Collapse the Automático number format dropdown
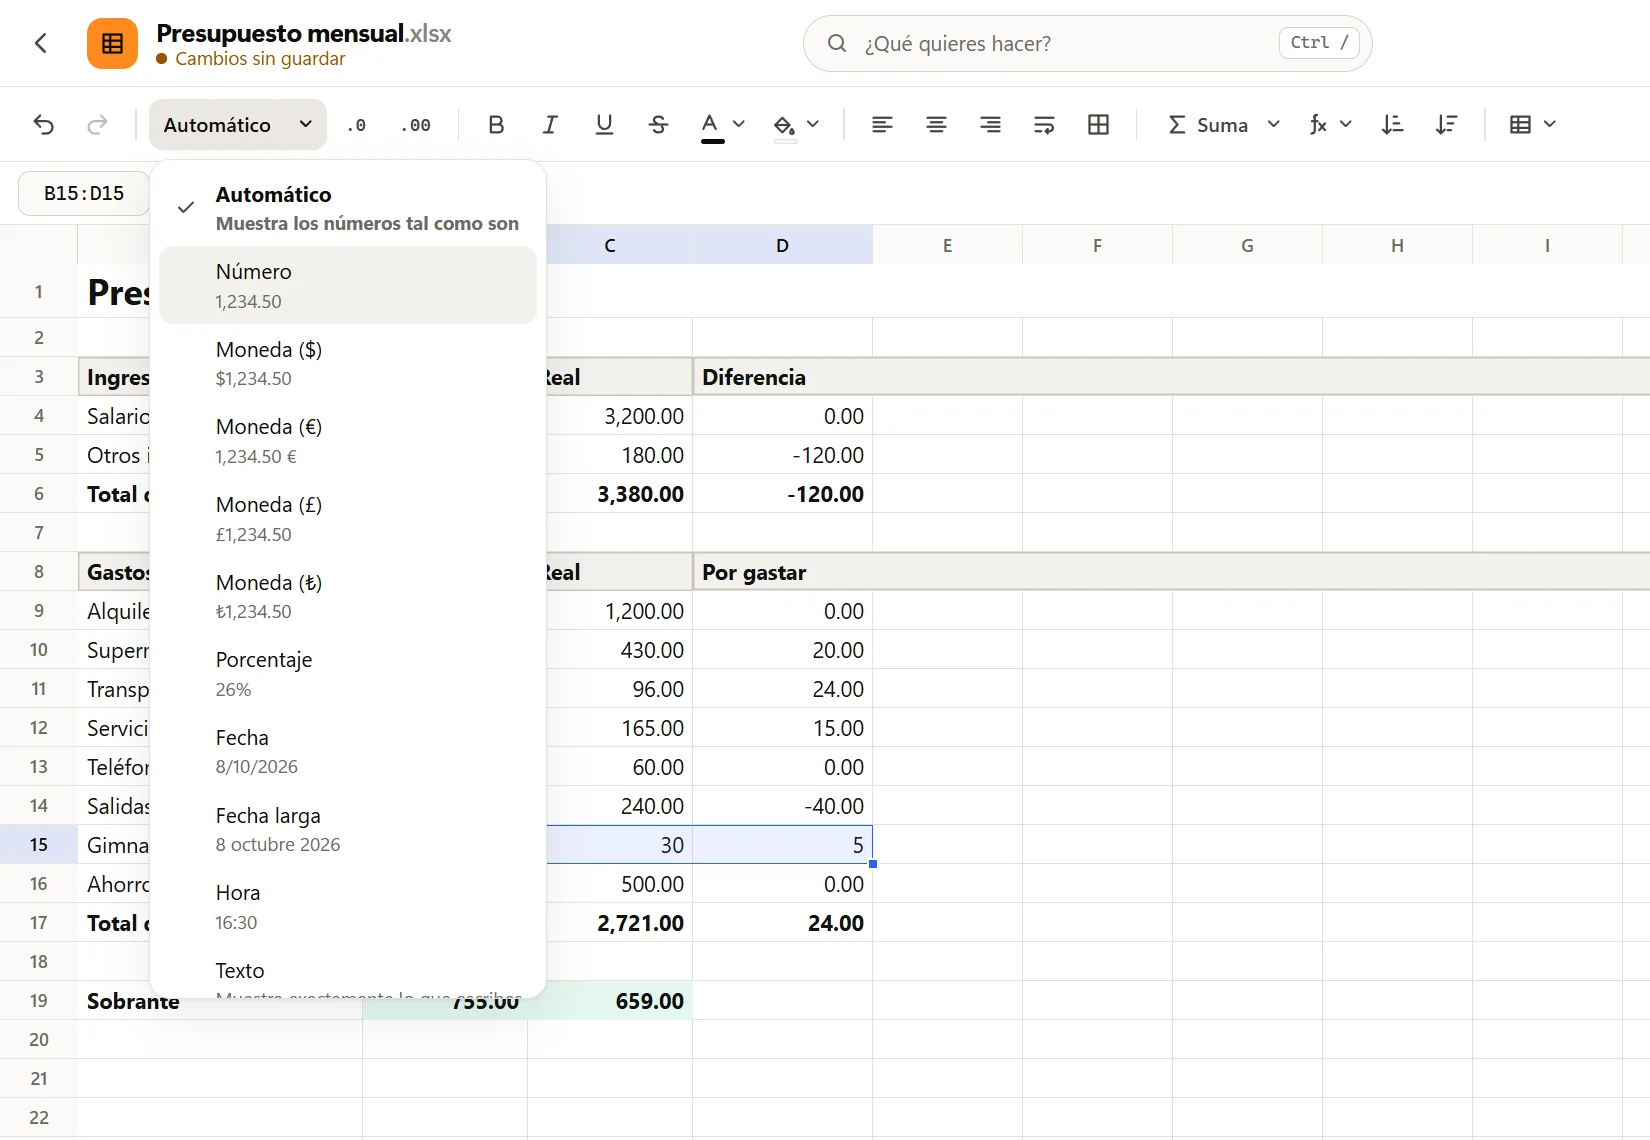1650x1140 pixels. [238, 125]
